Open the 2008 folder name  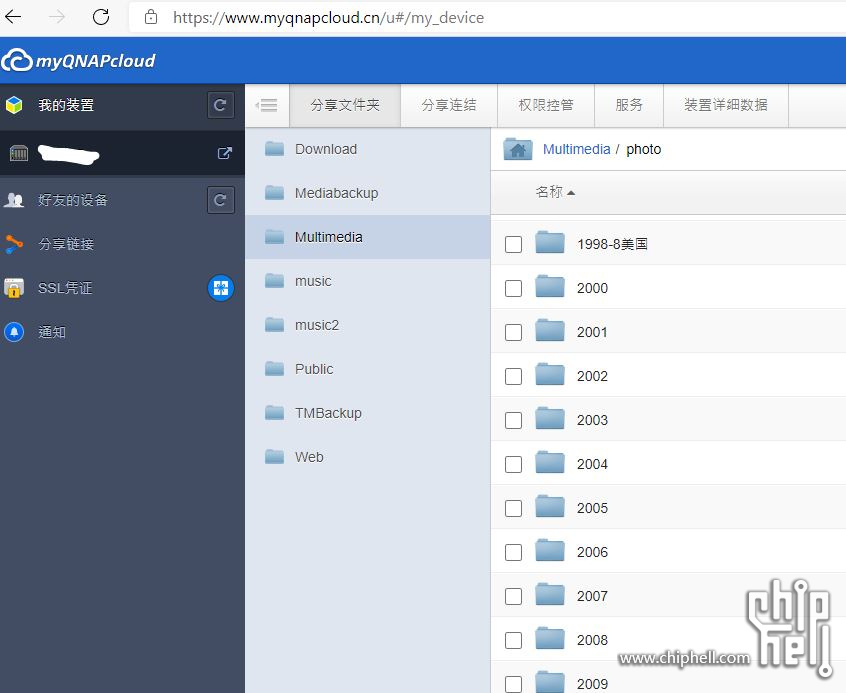coord(592,640)
